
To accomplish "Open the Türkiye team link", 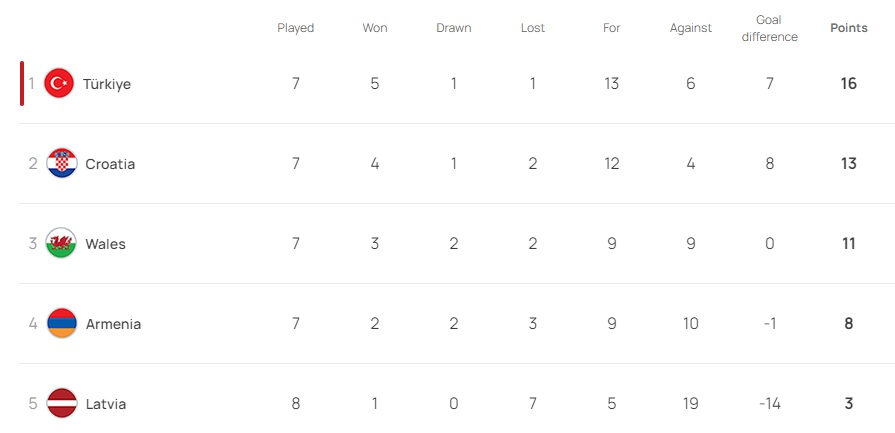I will pos(107,84).
